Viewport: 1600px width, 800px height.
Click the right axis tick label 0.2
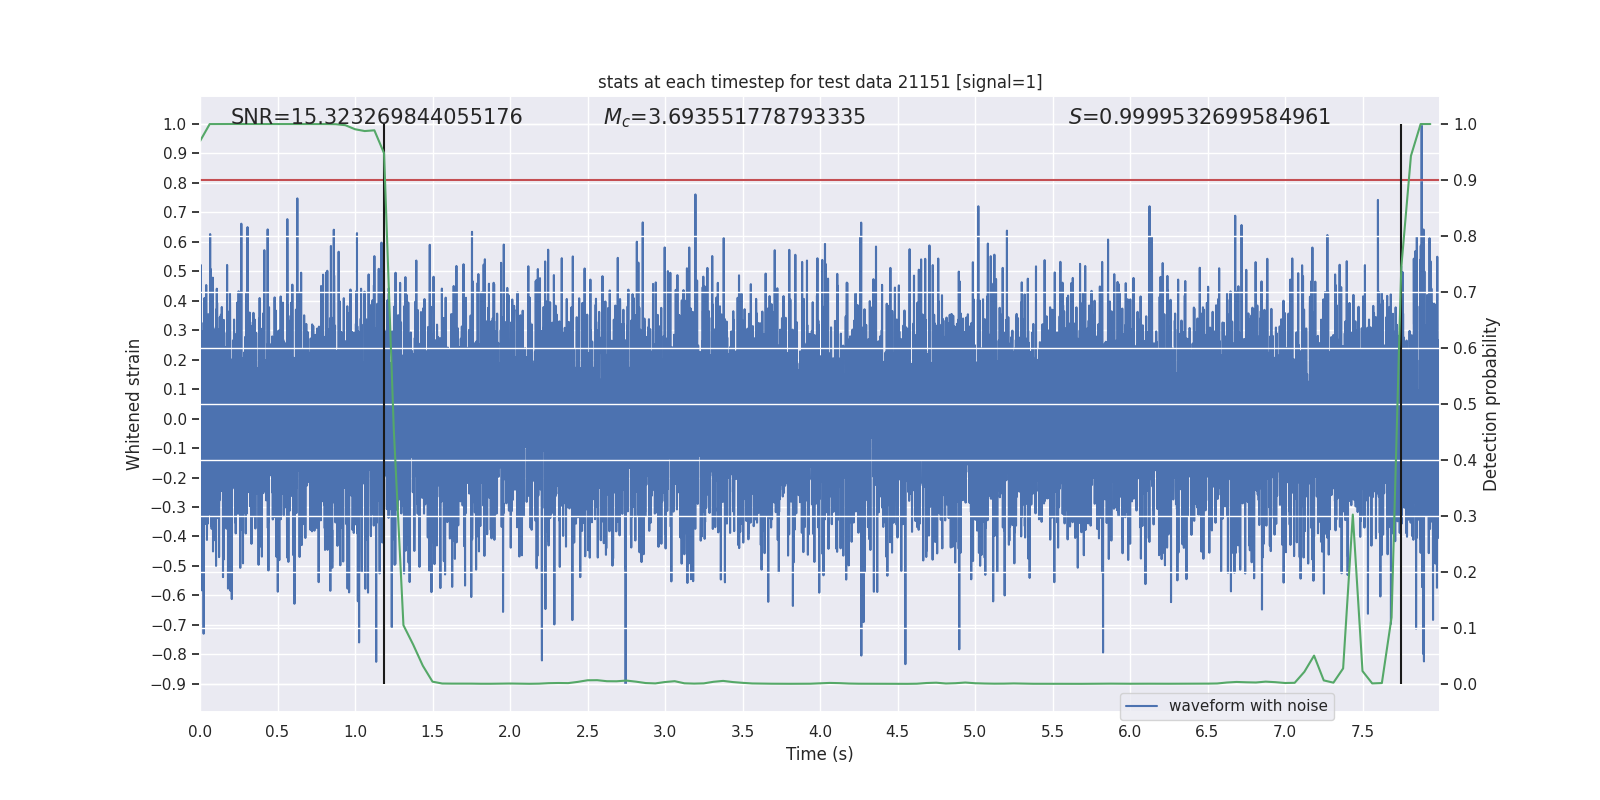1465,573
